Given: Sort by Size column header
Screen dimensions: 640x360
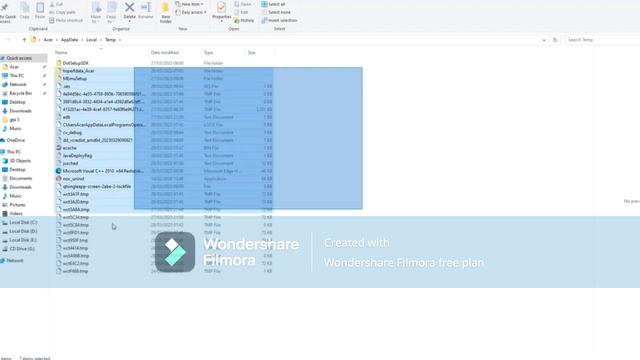Looking at the screenshot, I should coord(251,53).
